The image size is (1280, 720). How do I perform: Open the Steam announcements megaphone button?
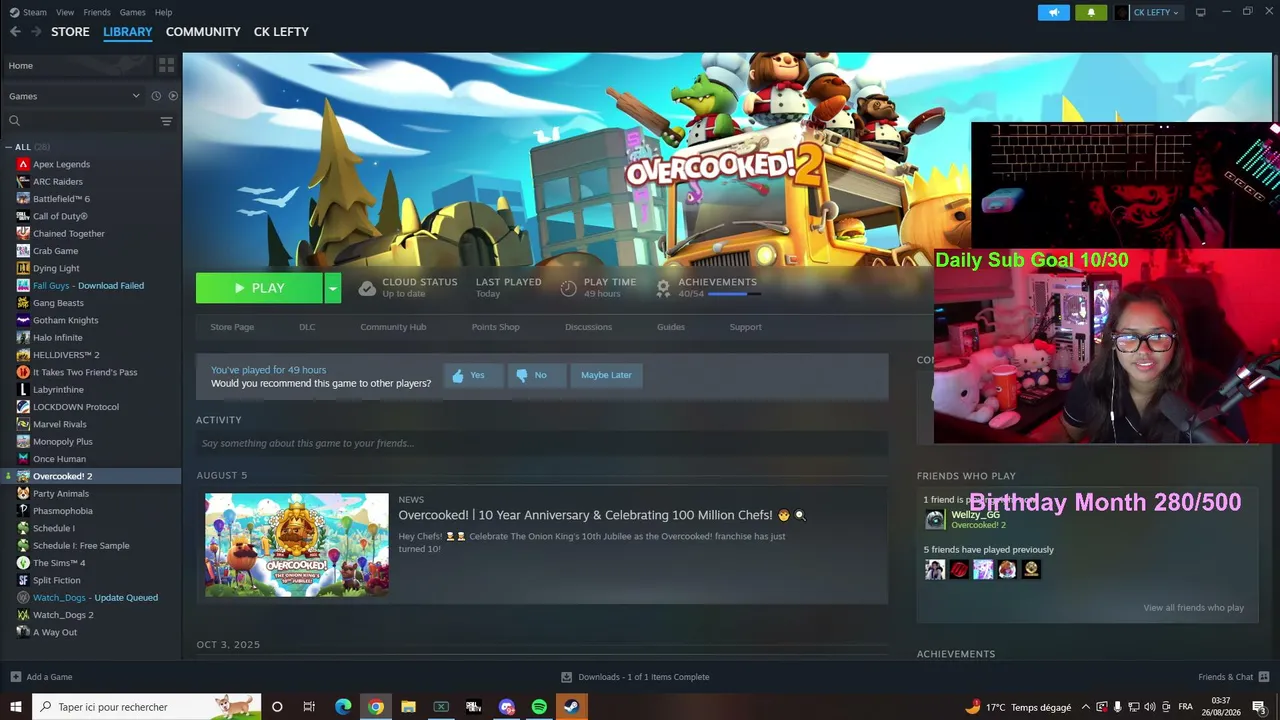[x=1053, y=12]
